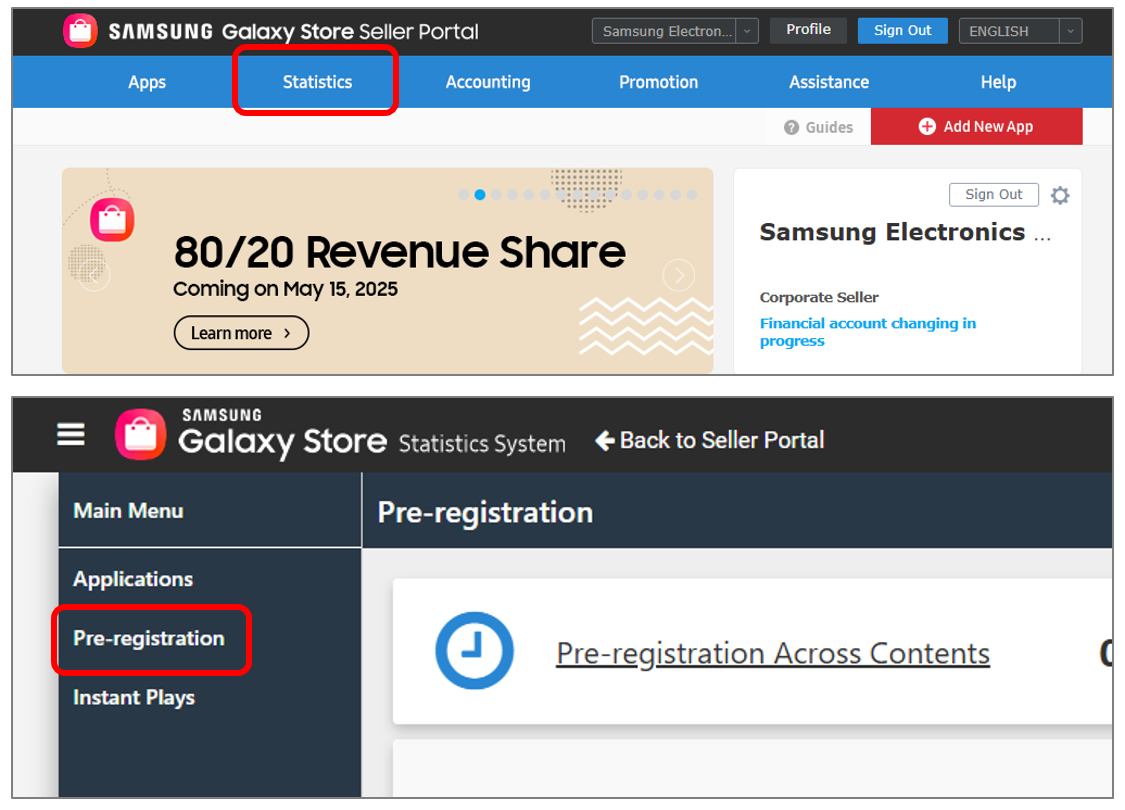Screen dimensions: 1125x810
Task: Open the Assistance tab
Action: coord(829,82)
